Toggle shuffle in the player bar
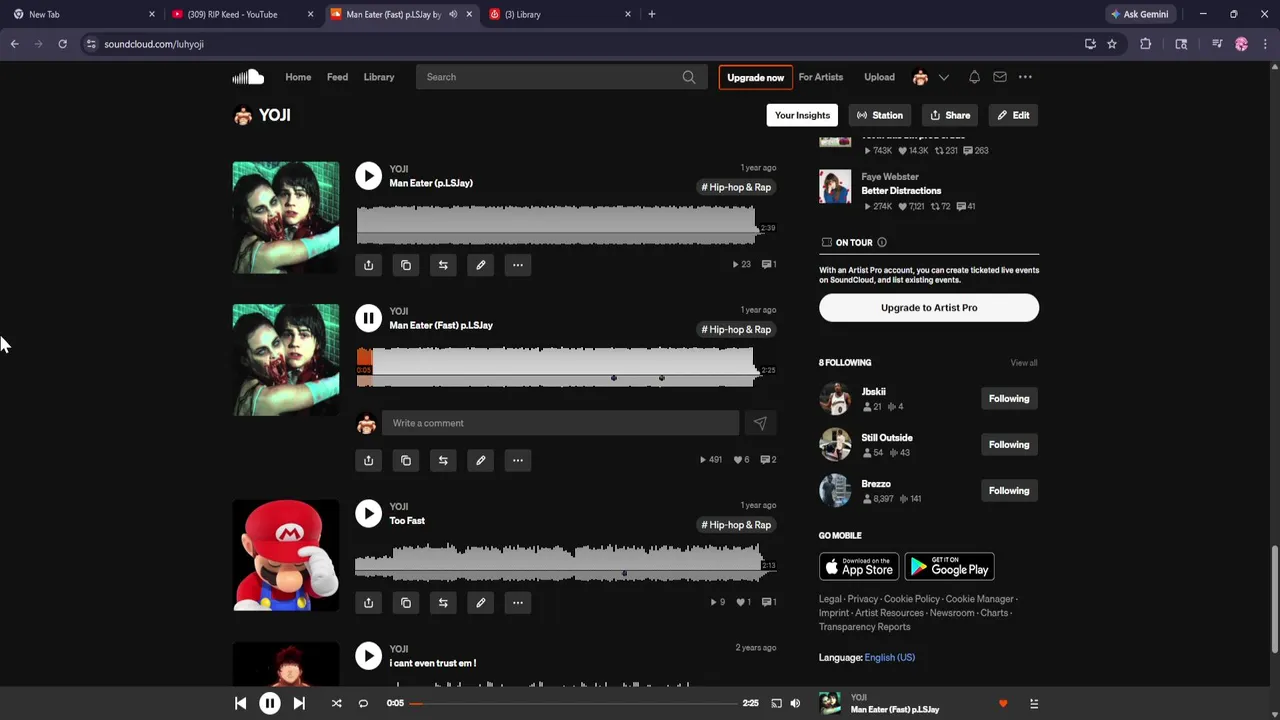1280x720 pixels. coord(336,704)
